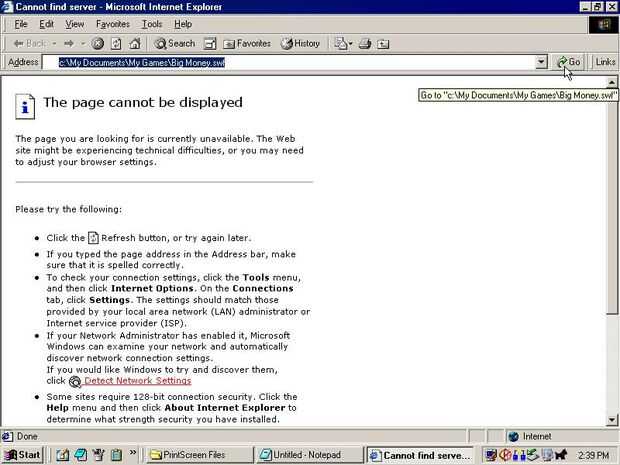Click the disabled Back toolbar button
Image resolution: width=620 pixels, height=465 pixels.
click(x=29, y=43)
